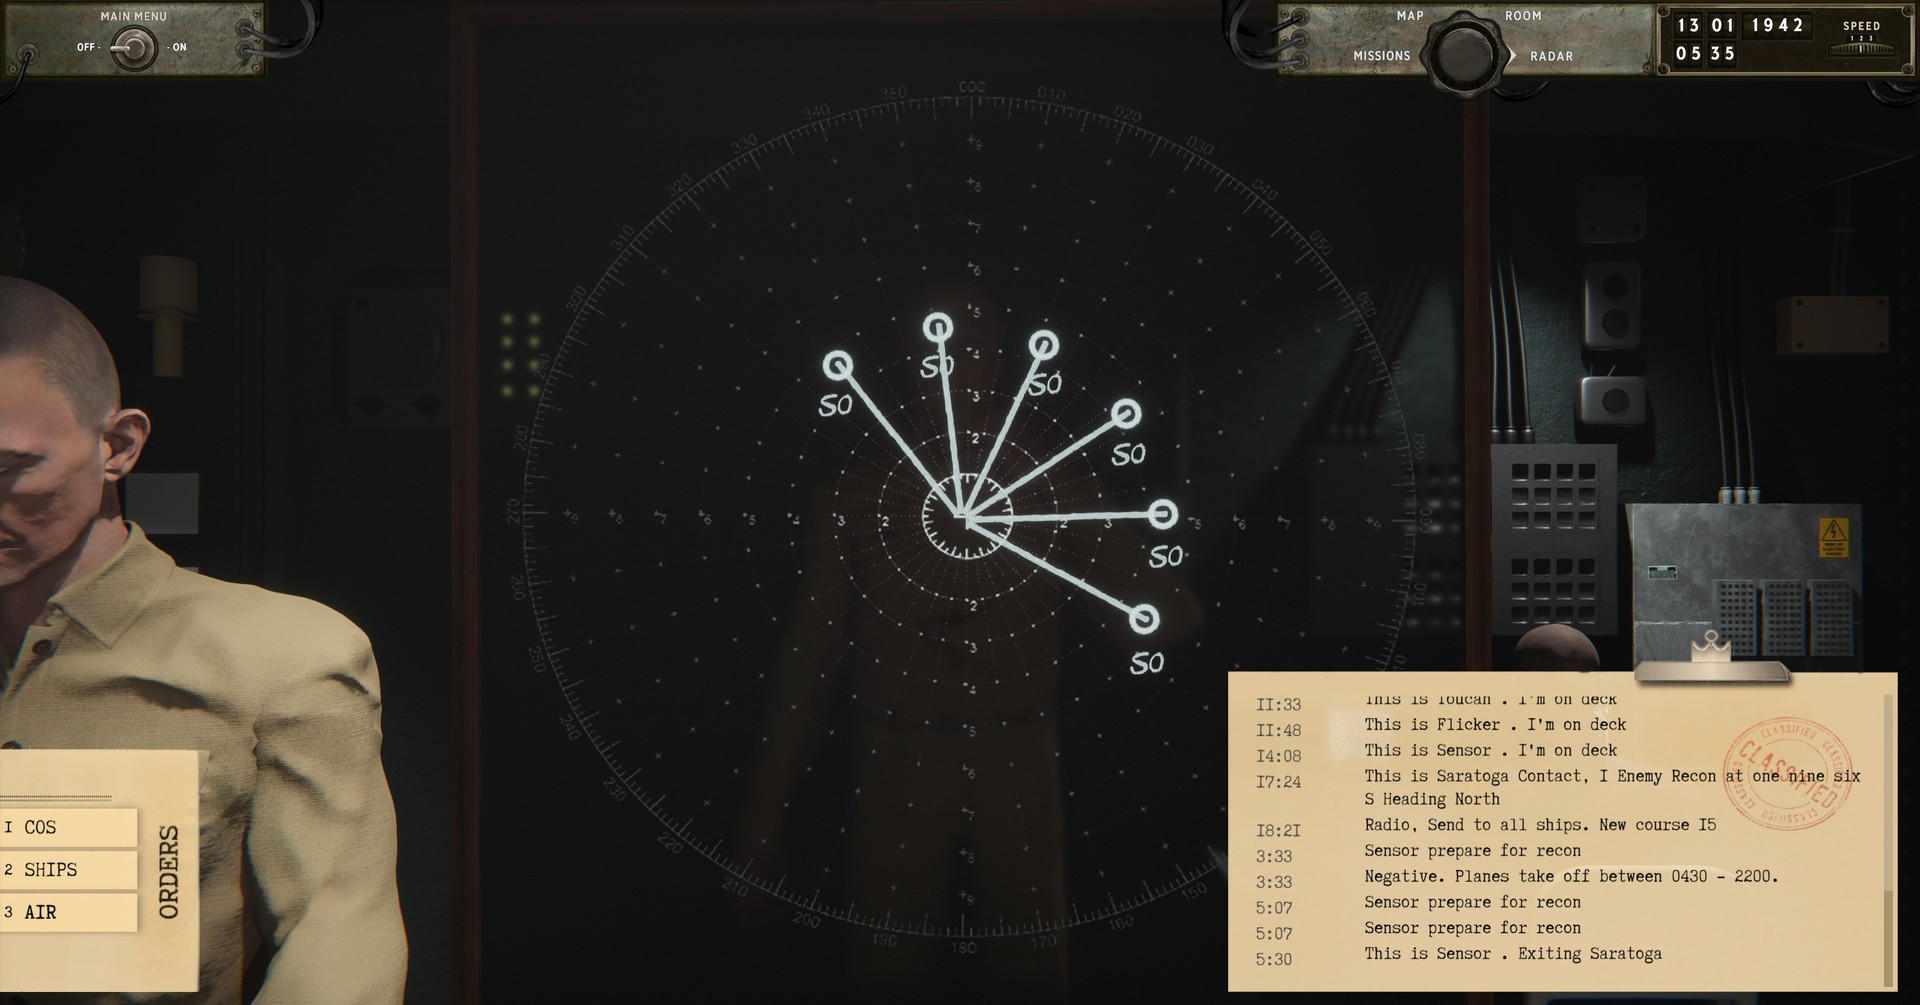Turn the selector knob to ROOM
This screenshot has height=1005, width=1920.
pos(1524,15)
